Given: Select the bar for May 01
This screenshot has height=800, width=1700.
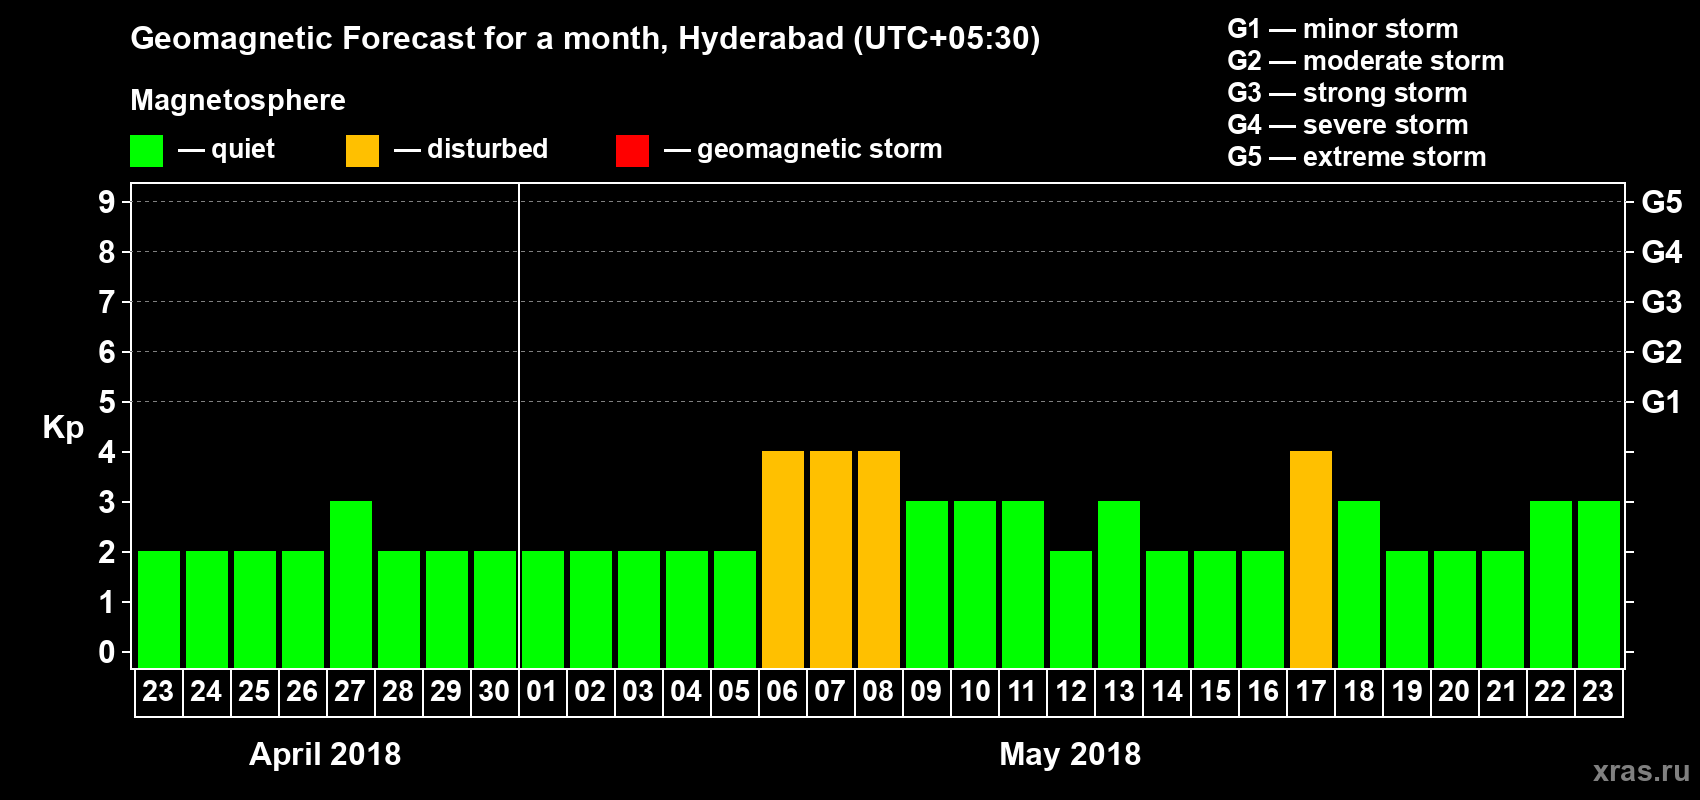Looking at the screenshot, I should coord(543,609).
